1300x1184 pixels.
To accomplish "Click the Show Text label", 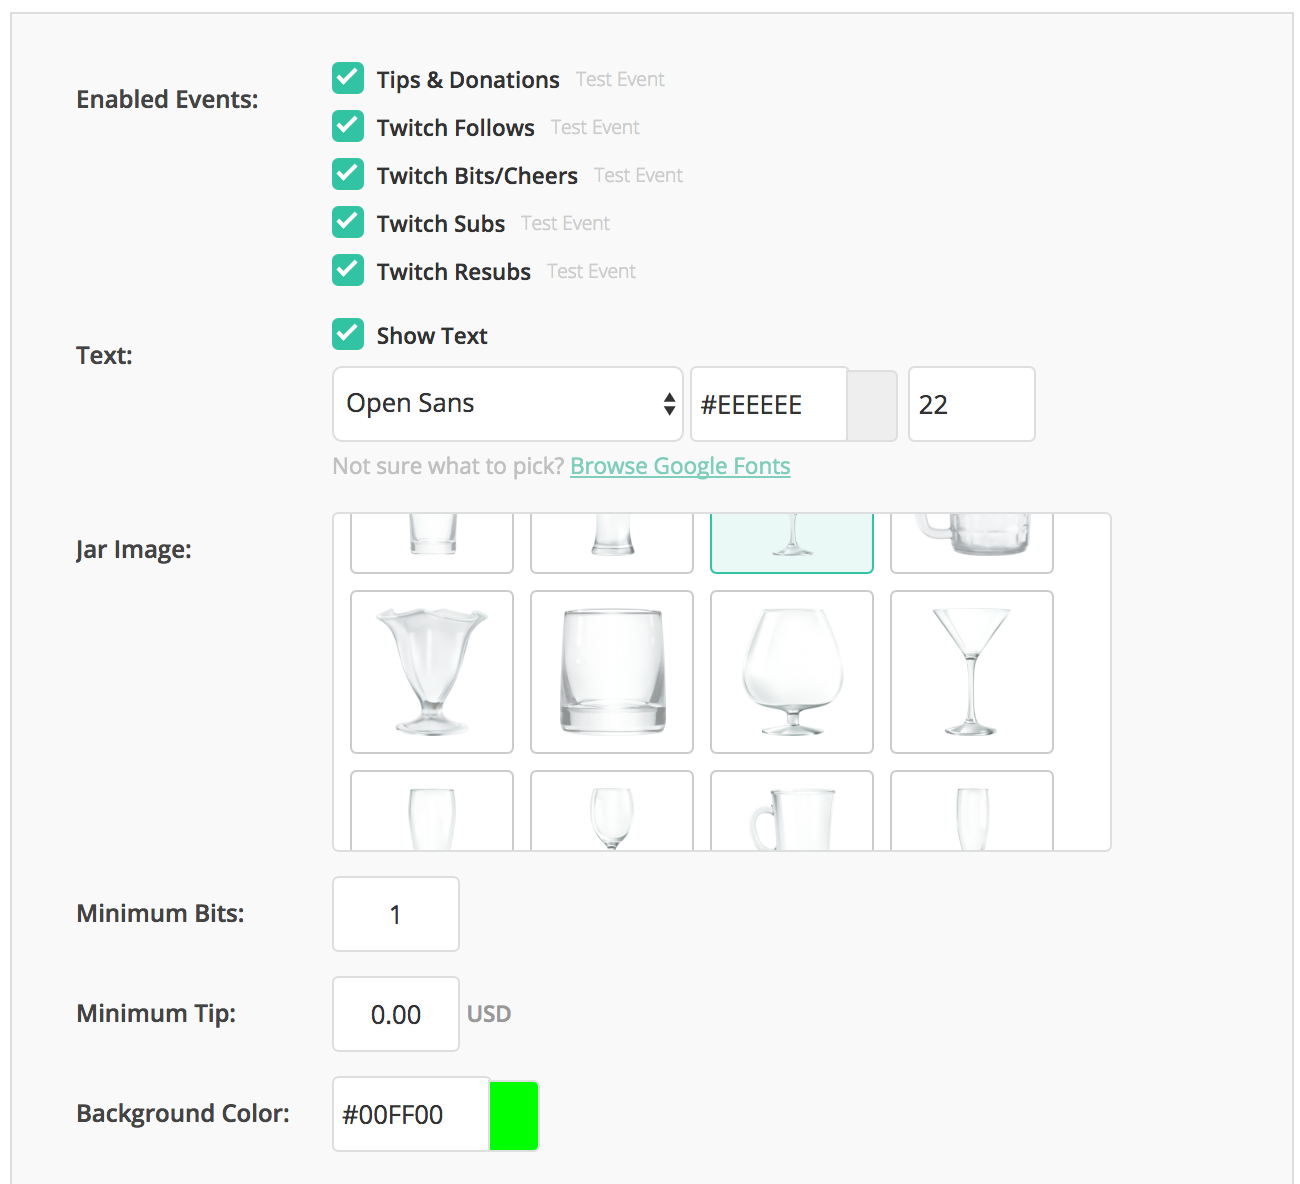I will coord(432,336).
